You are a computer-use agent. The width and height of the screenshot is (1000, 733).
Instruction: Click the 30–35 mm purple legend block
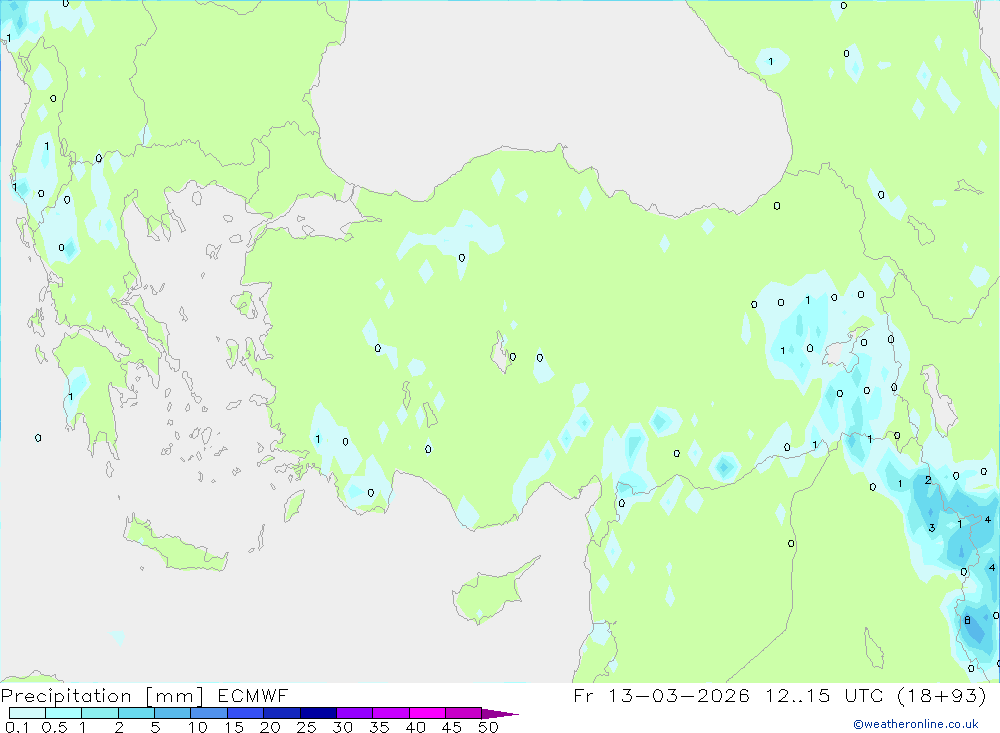tap(354, 713)
